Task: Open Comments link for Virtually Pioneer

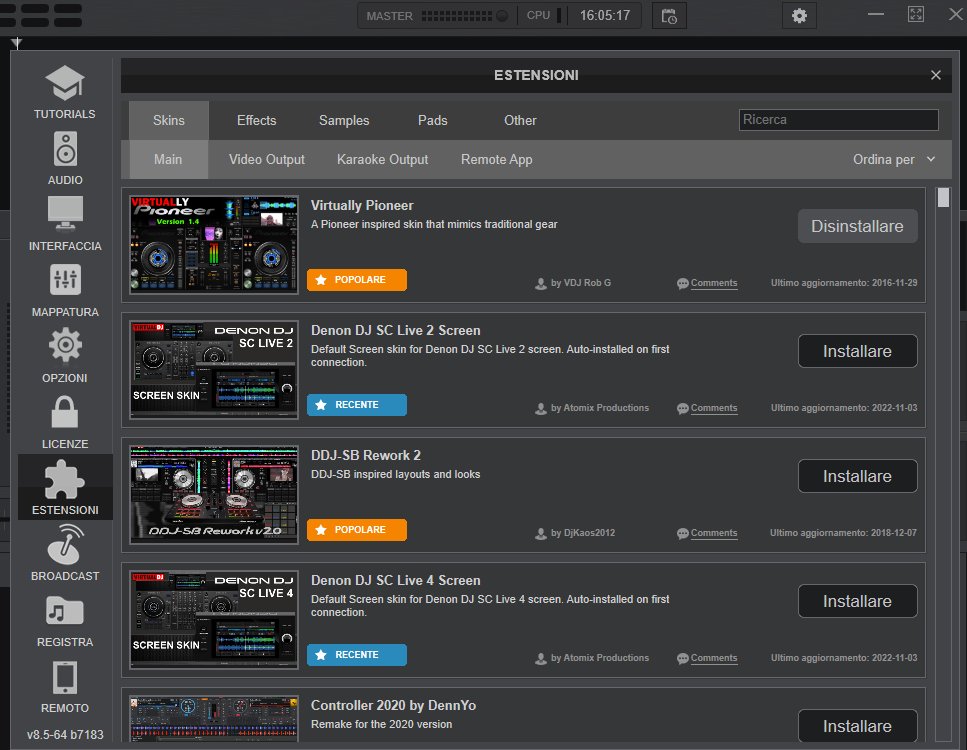Action: click(x=714, y=283)
